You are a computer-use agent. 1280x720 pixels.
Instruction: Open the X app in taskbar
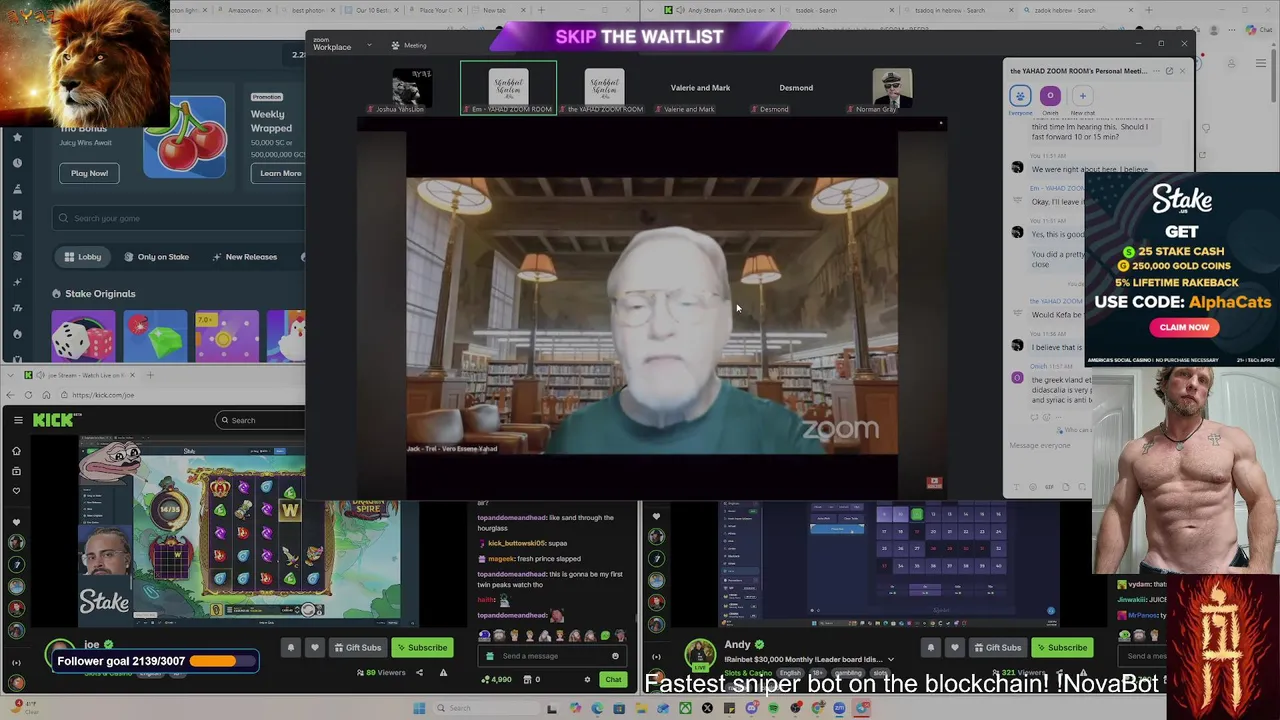pos(707,708)
